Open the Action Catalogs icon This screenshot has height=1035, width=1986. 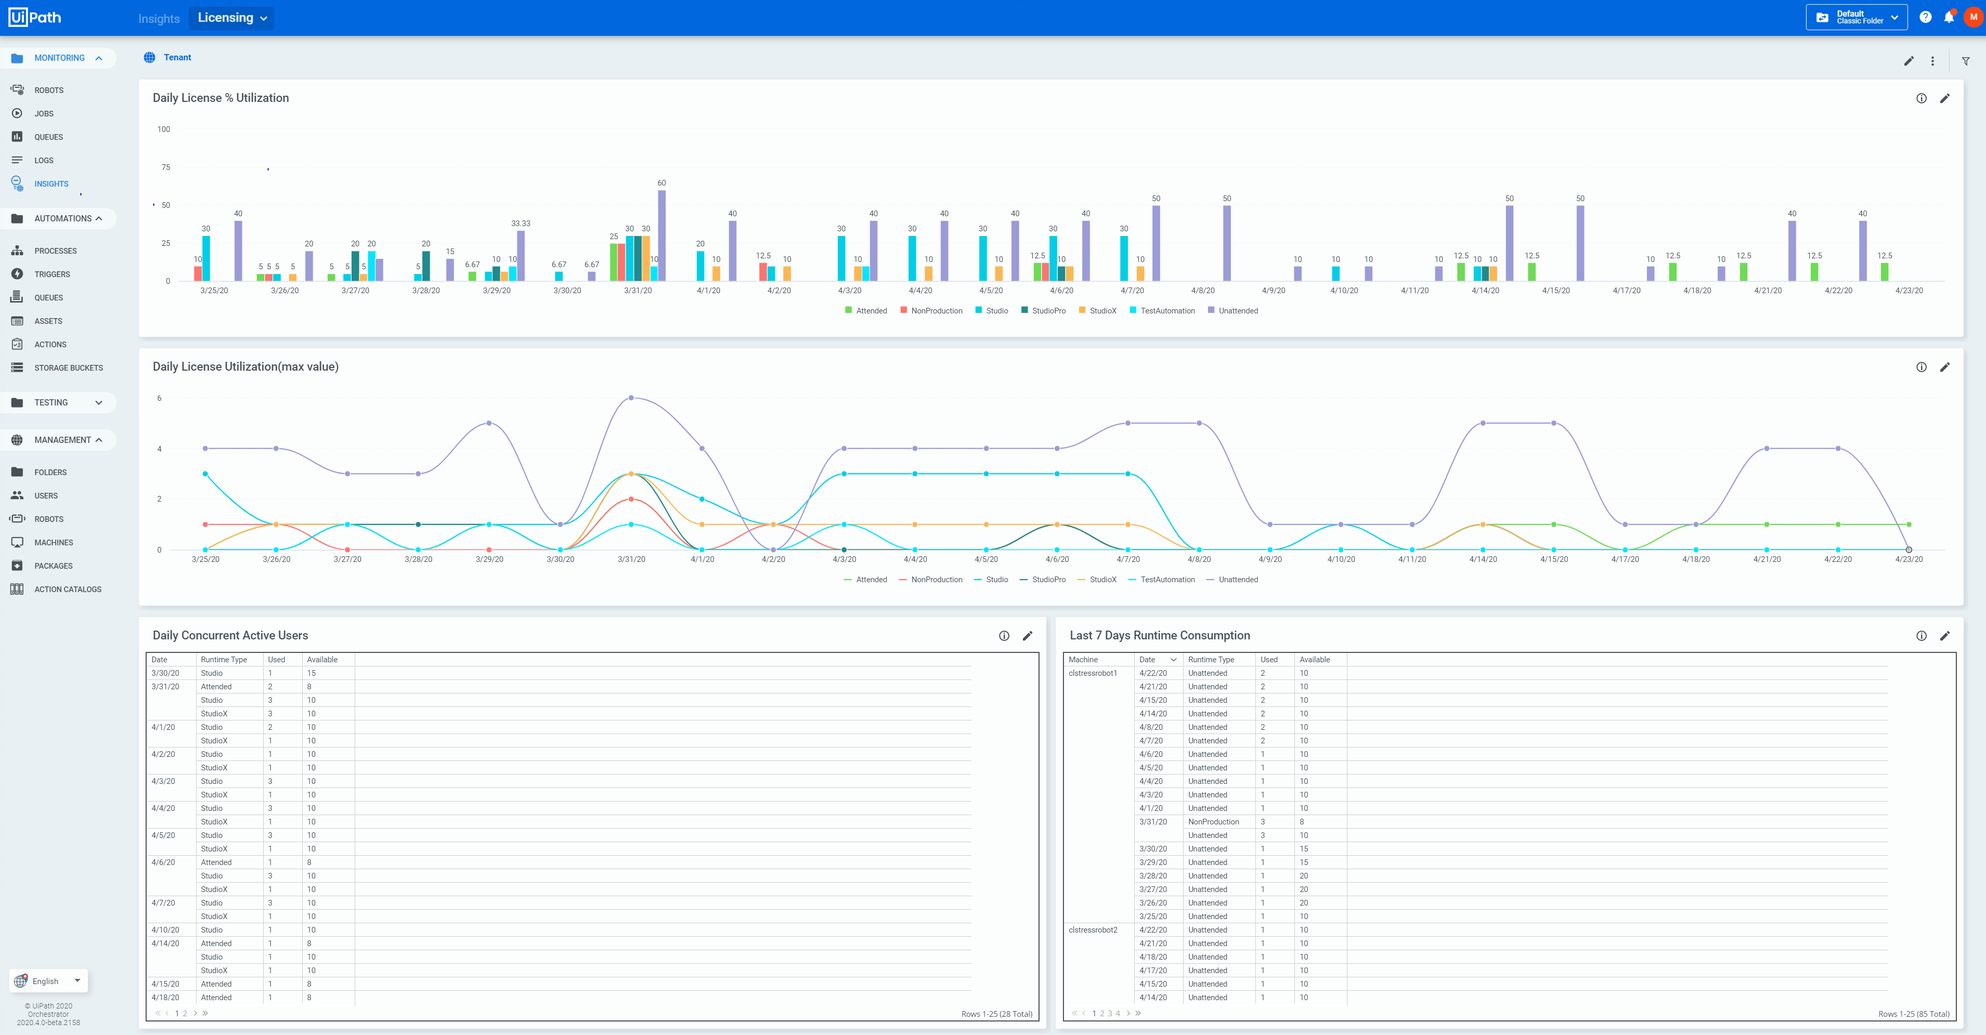(17, 589)
